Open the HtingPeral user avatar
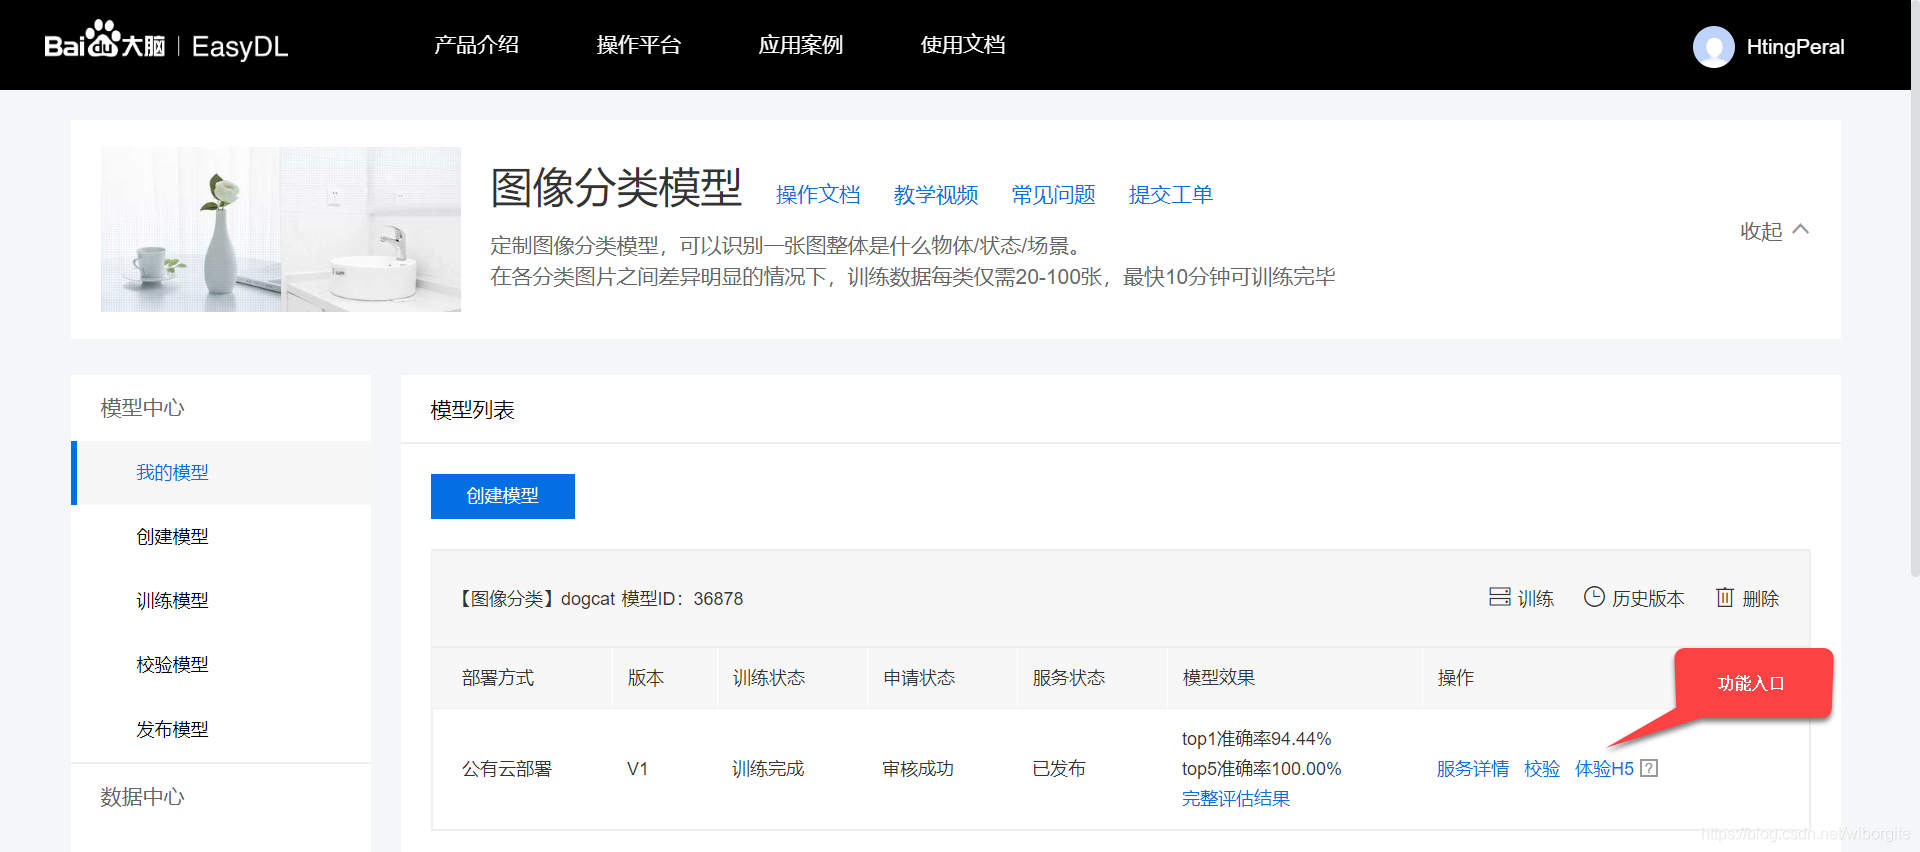This screenshot has height=852, width=1920. 1713,47
